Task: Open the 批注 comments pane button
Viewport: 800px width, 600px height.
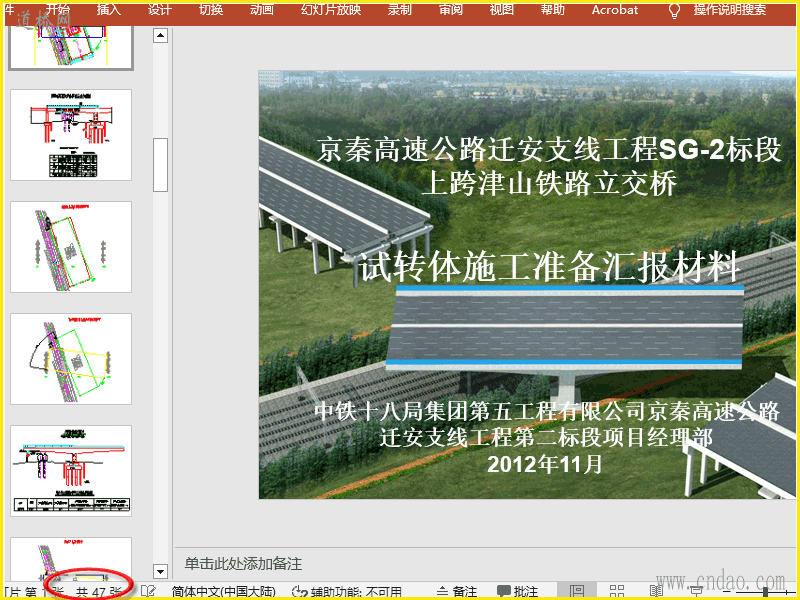Action: point(518,591)
